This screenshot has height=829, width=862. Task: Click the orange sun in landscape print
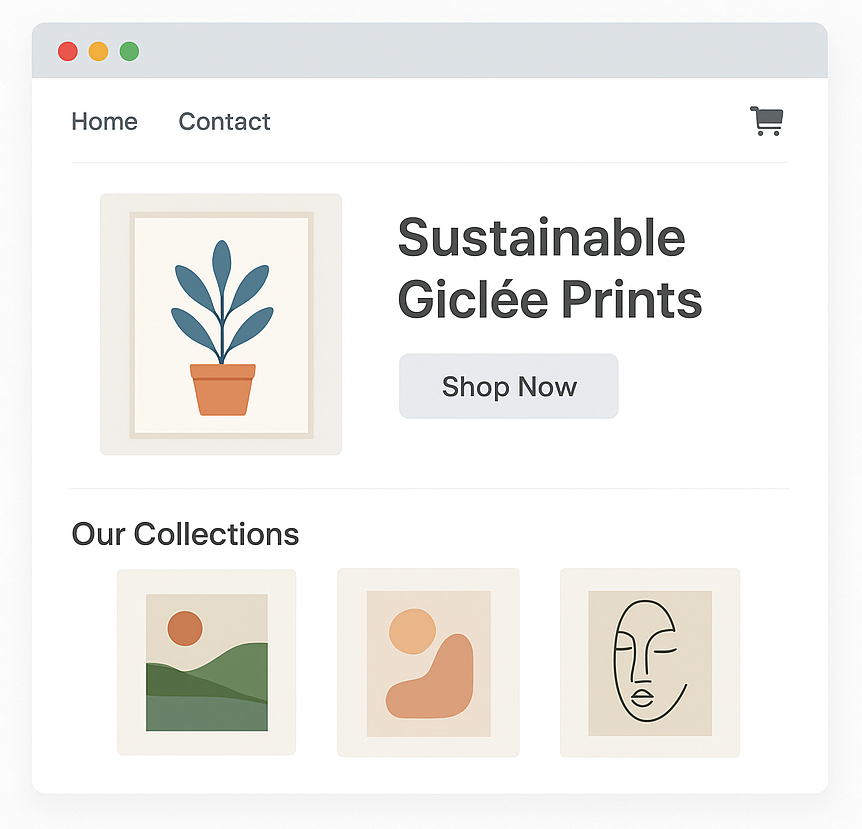[185, 628]
